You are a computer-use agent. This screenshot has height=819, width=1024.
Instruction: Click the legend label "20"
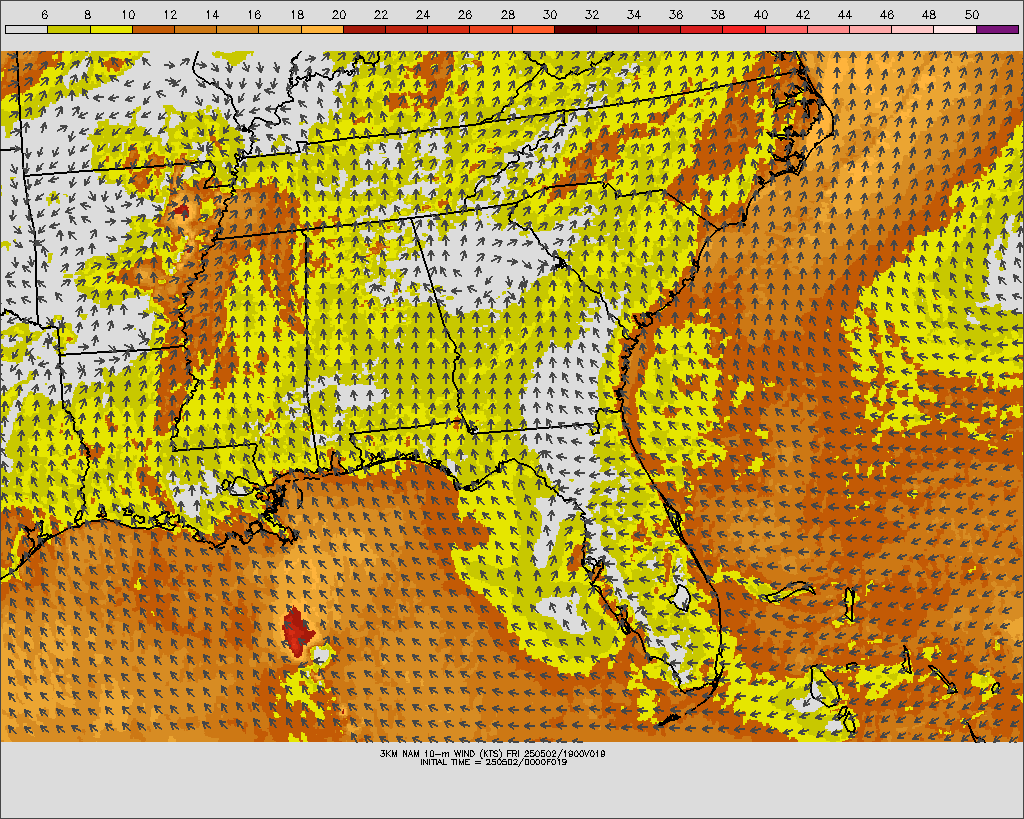tap(339, 14)
